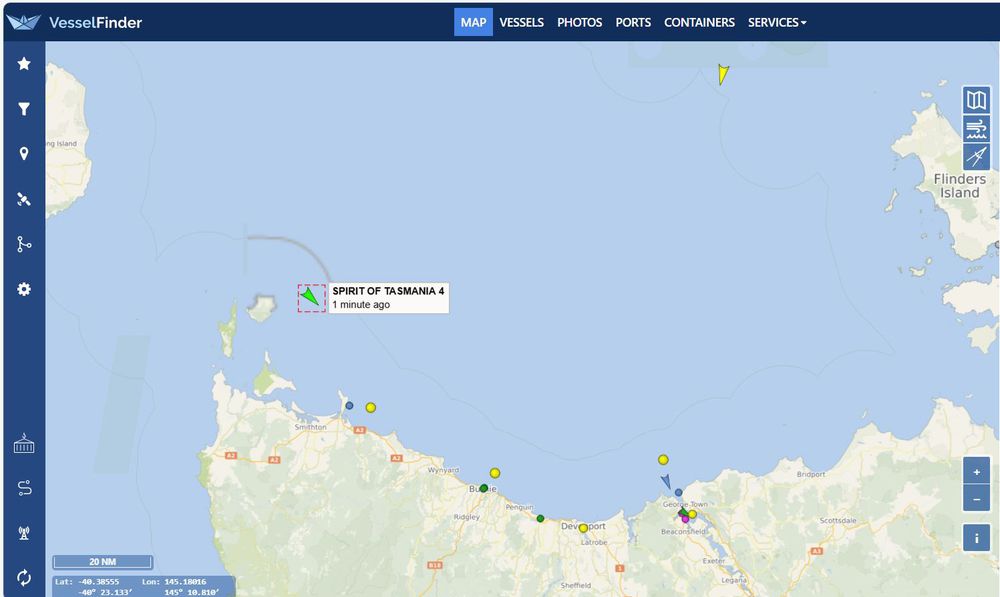Select the magenta vessel dot near Beaconsfield
Image resolution: width=1000 pixels, height=597 pixels.
(x=686, y=519)
